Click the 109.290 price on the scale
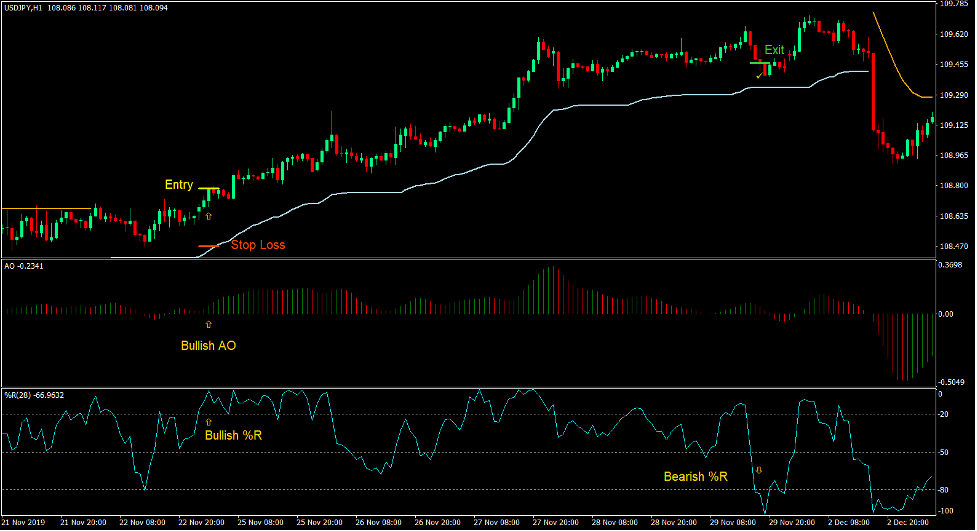 (x=950, y=95)
